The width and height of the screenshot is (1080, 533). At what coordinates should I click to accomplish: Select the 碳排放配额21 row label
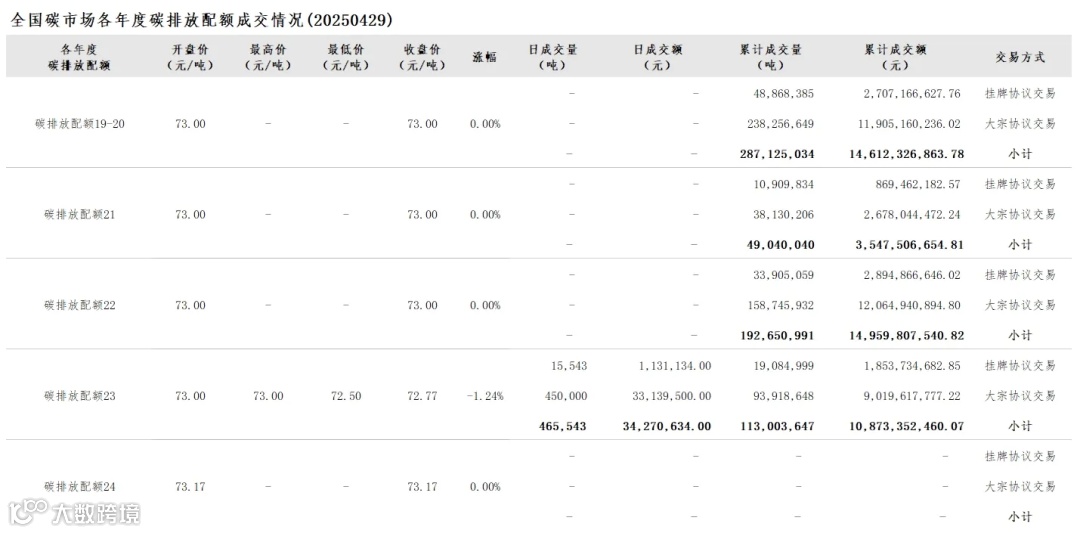coord(79,215)
